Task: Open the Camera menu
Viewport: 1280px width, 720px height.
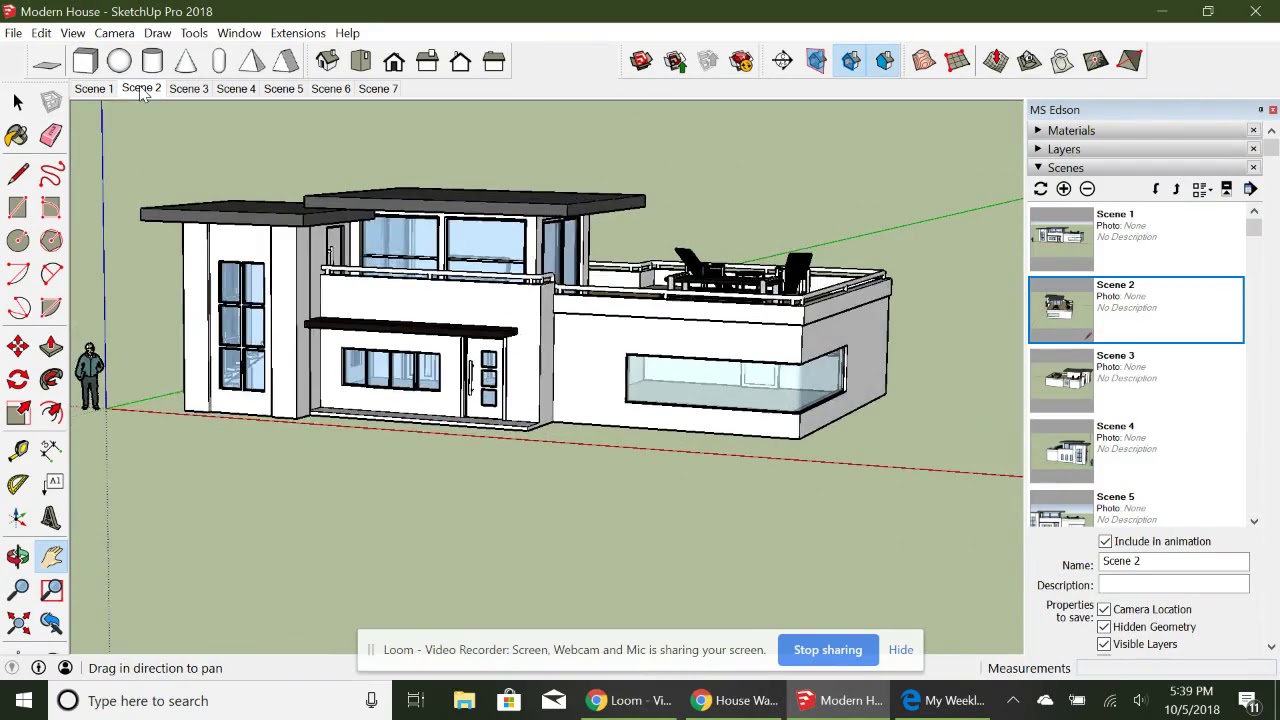Action: 114,33
